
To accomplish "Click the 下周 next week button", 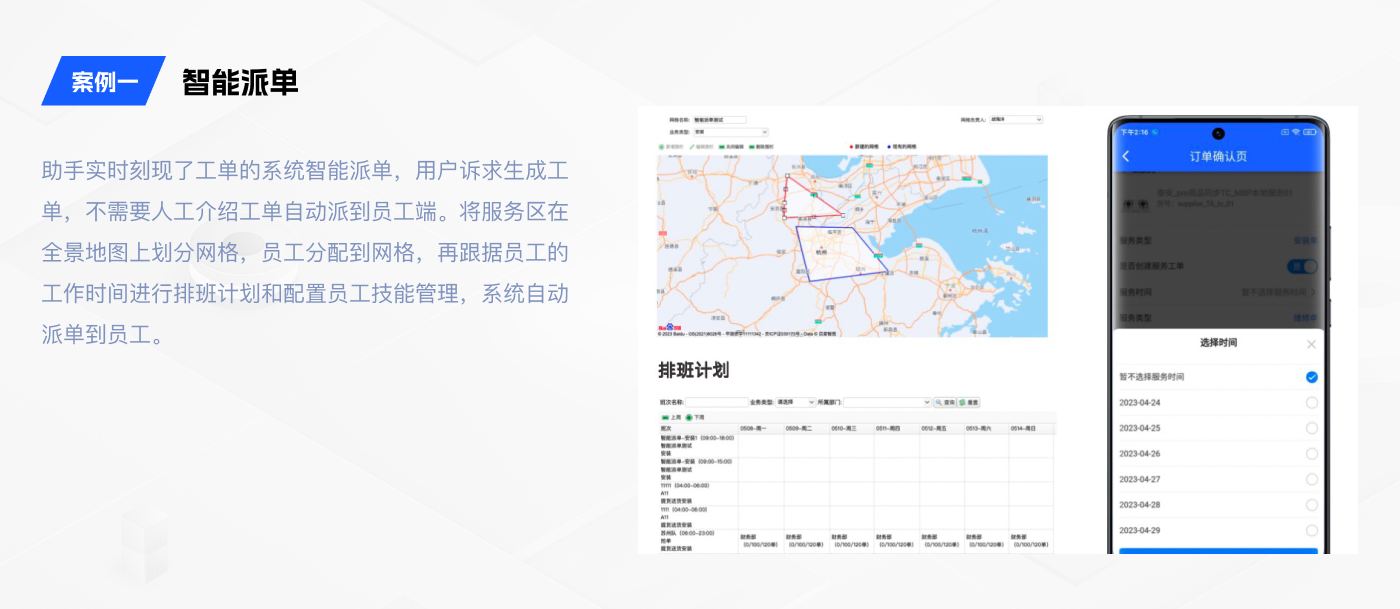I will point(695,417).
